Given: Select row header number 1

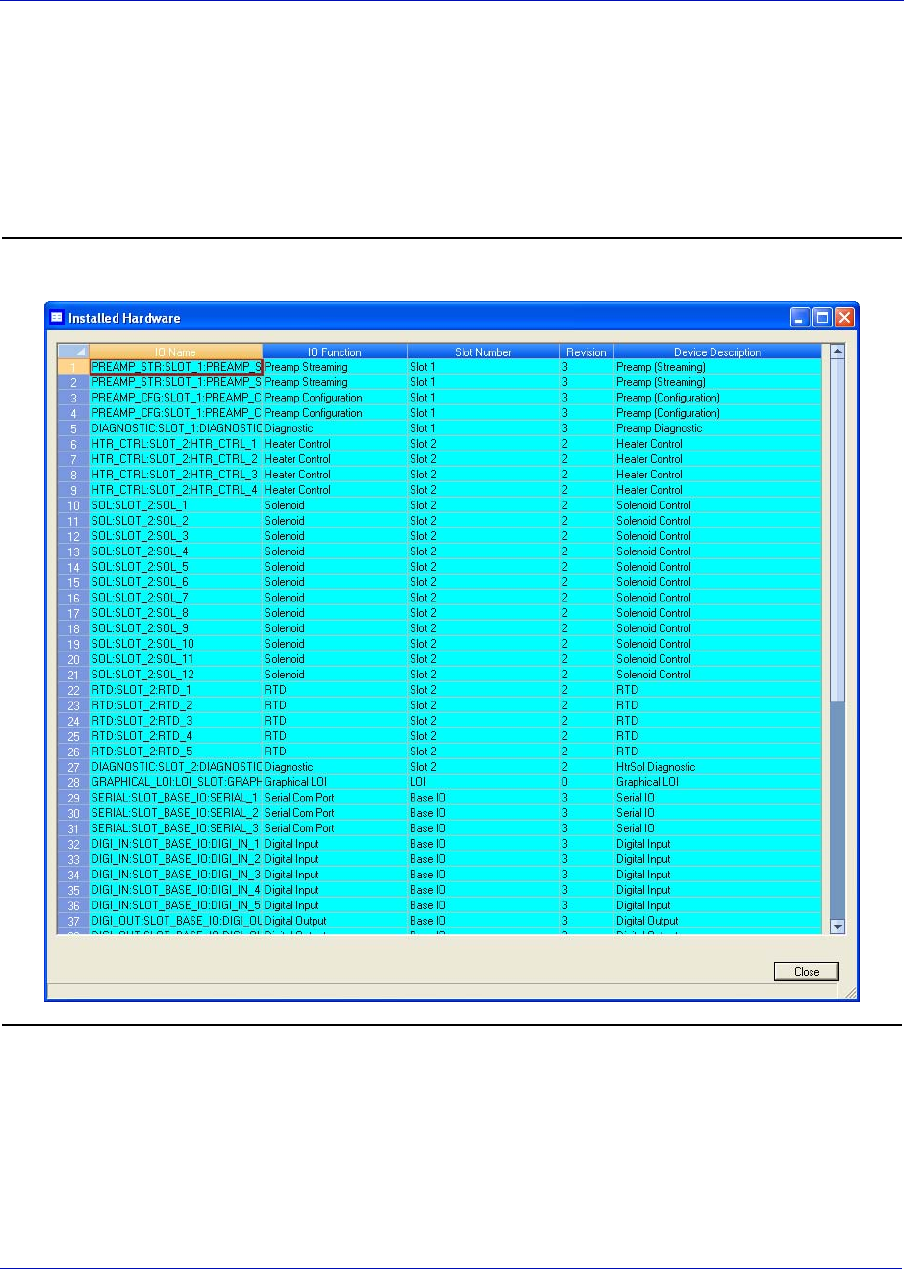Looking at the screenshot, I should tap(73, 367).
